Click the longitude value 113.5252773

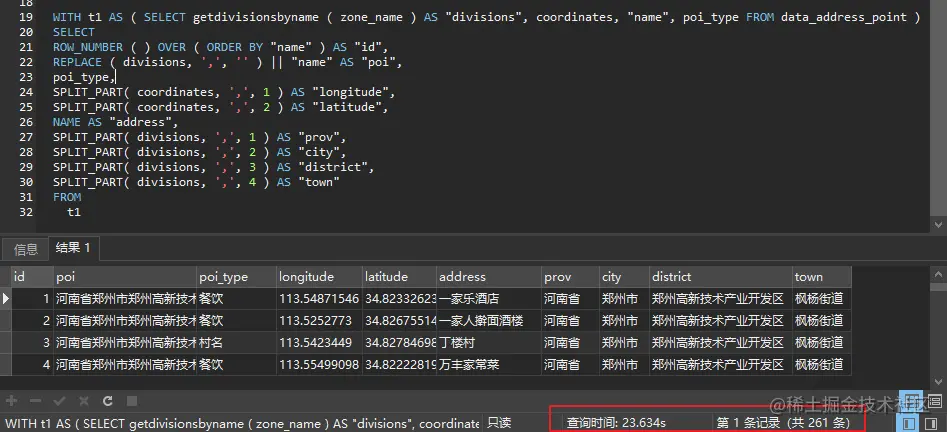point(319,321)
